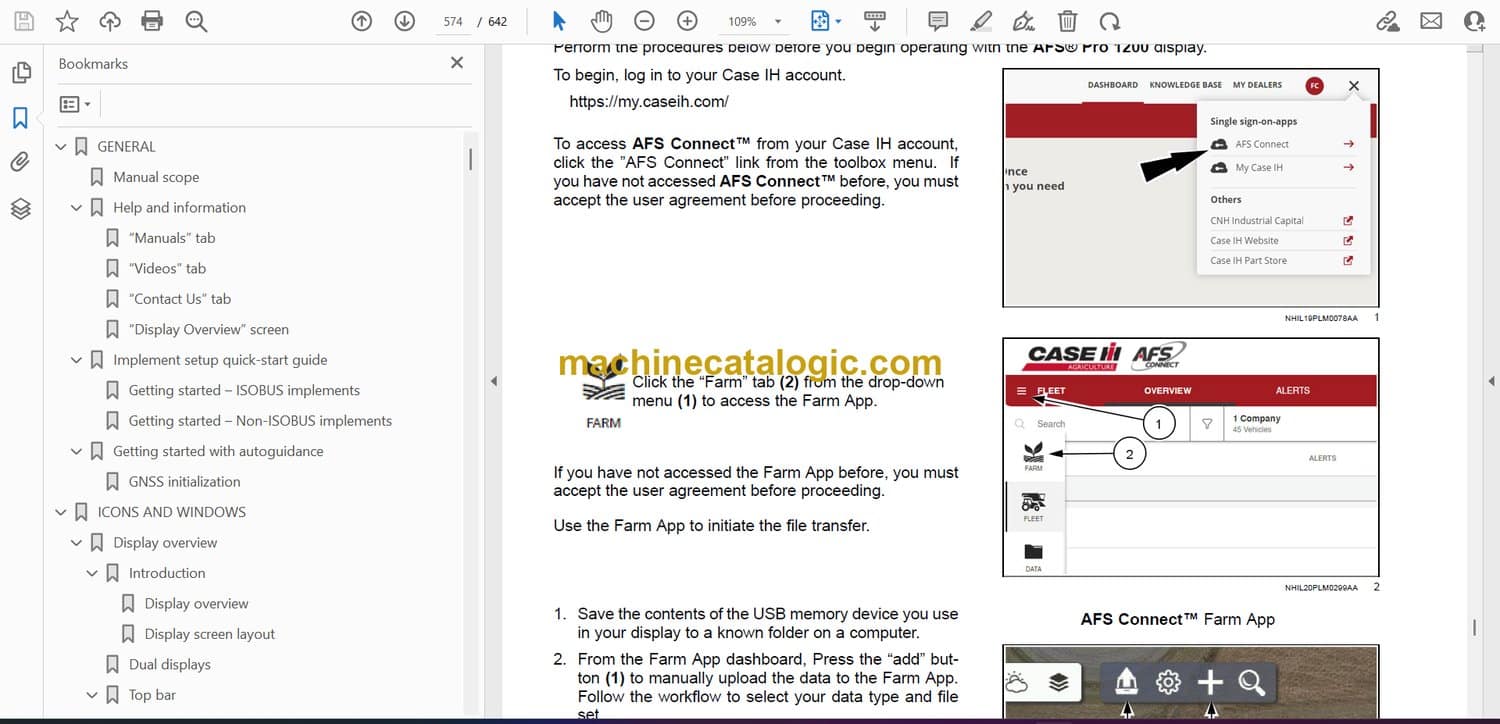Collapse the GENERAL bookmark section
Image resolution: width=1500 pixels, height=724 pixels.
tap(61, 147)
